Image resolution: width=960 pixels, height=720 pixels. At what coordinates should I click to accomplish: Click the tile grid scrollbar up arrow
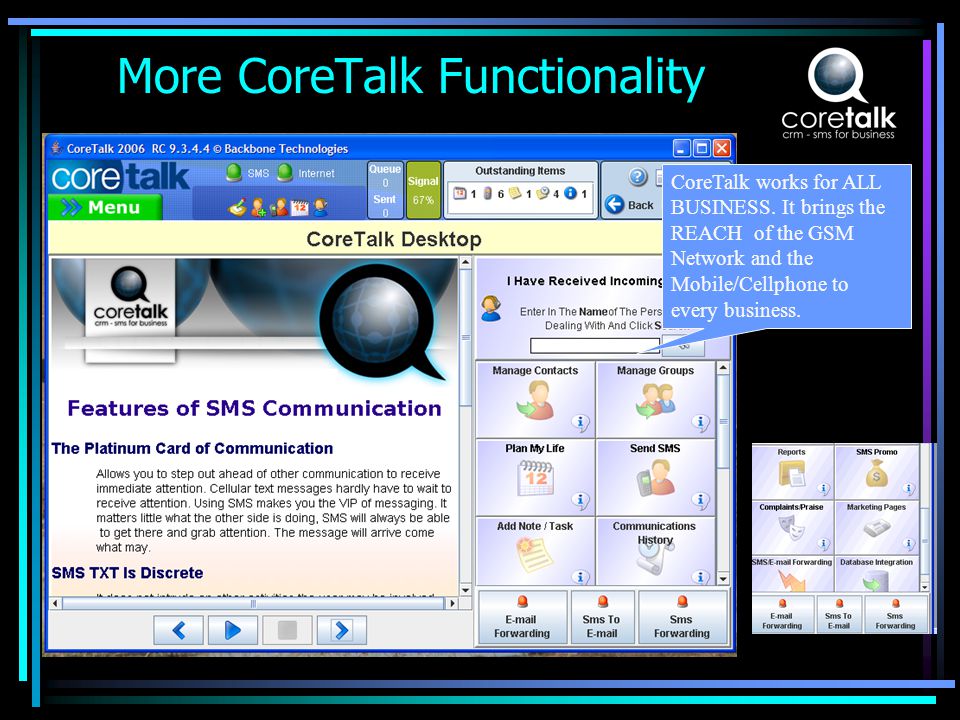pos(723,368)
